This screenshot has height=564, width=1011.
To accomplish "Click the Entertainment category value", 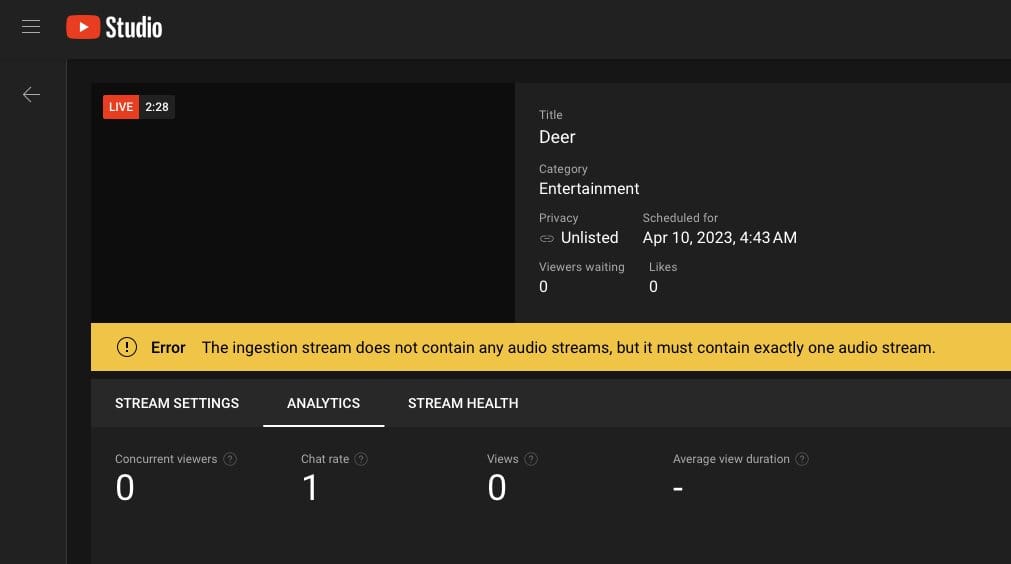I will tap(589, 188).
